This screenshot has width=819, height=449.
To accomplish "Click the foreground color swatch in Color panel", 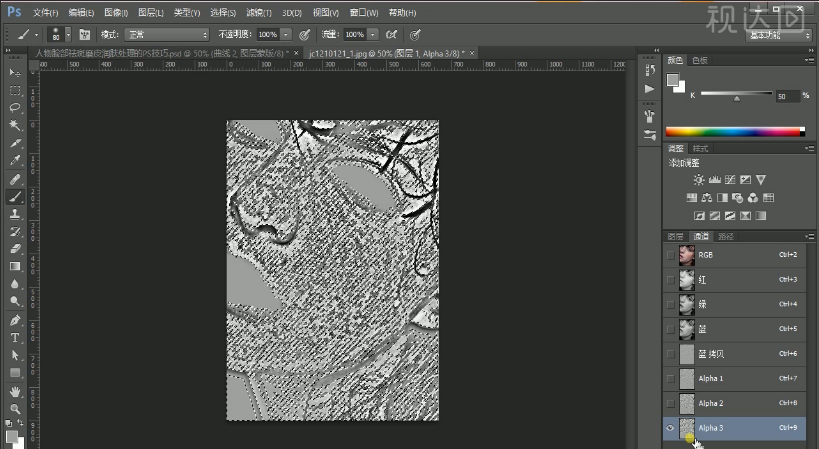I will 673,80.
